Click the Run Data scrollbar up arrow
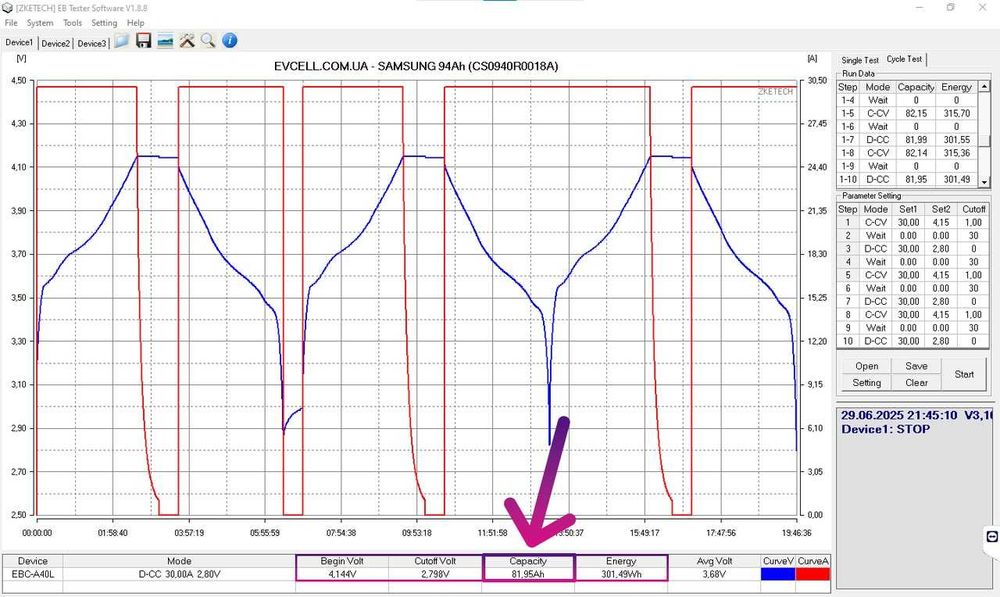This screenshot has height=597, width=1000. pos(984,86)
